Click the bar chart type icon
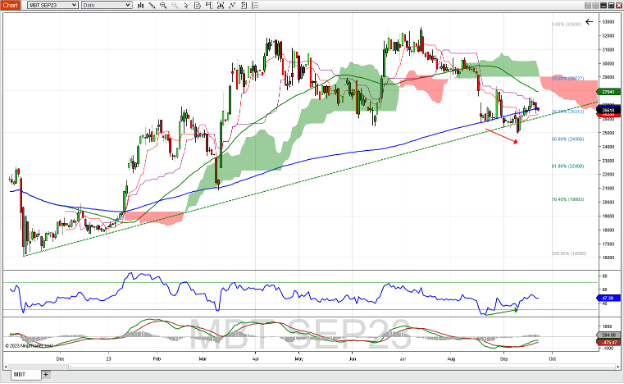 [140, 5]
